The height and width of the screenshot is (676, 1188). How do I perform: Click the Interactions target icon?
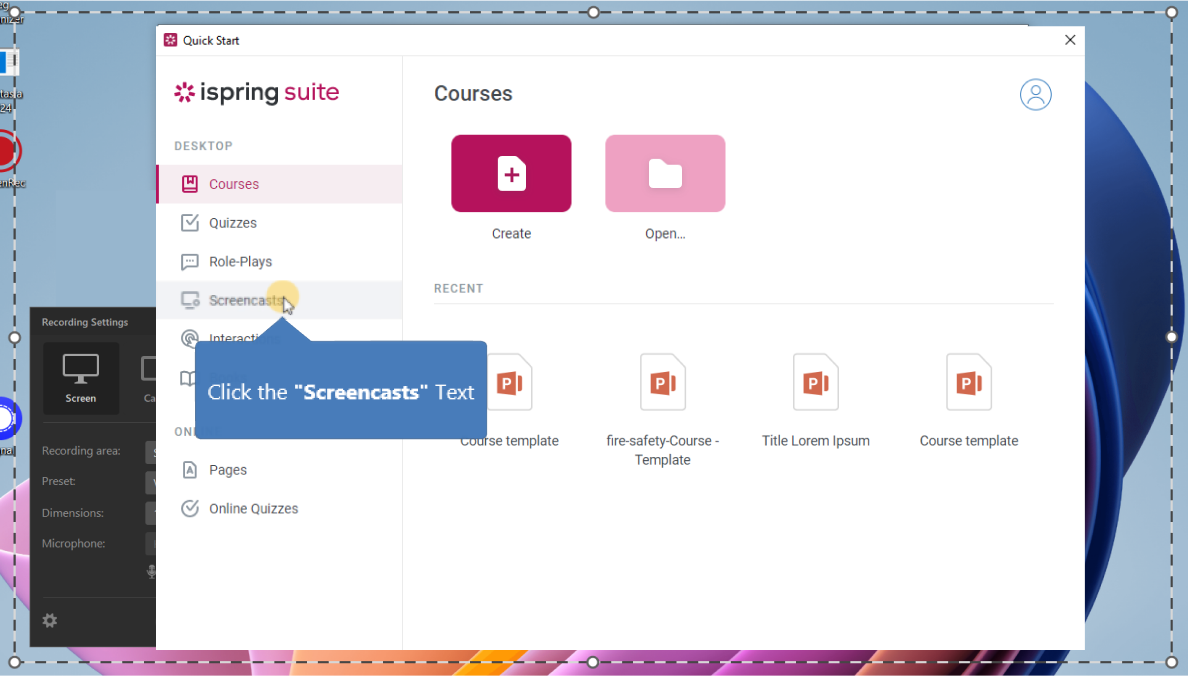[189, 338]
